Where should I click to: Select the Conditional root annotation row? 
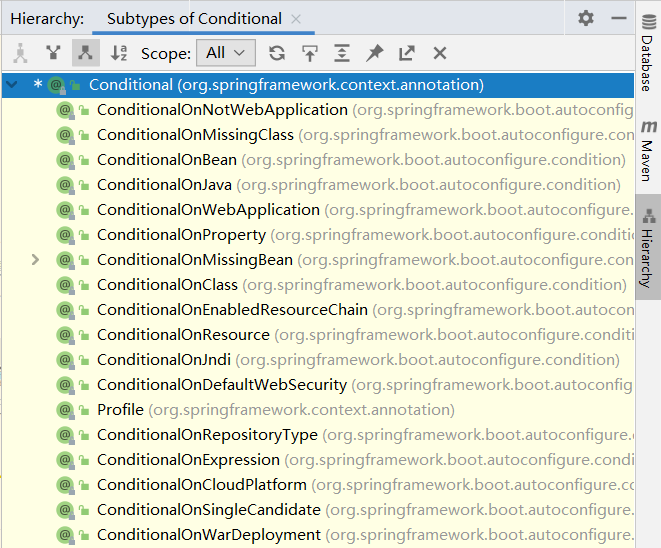click(318, 85)
